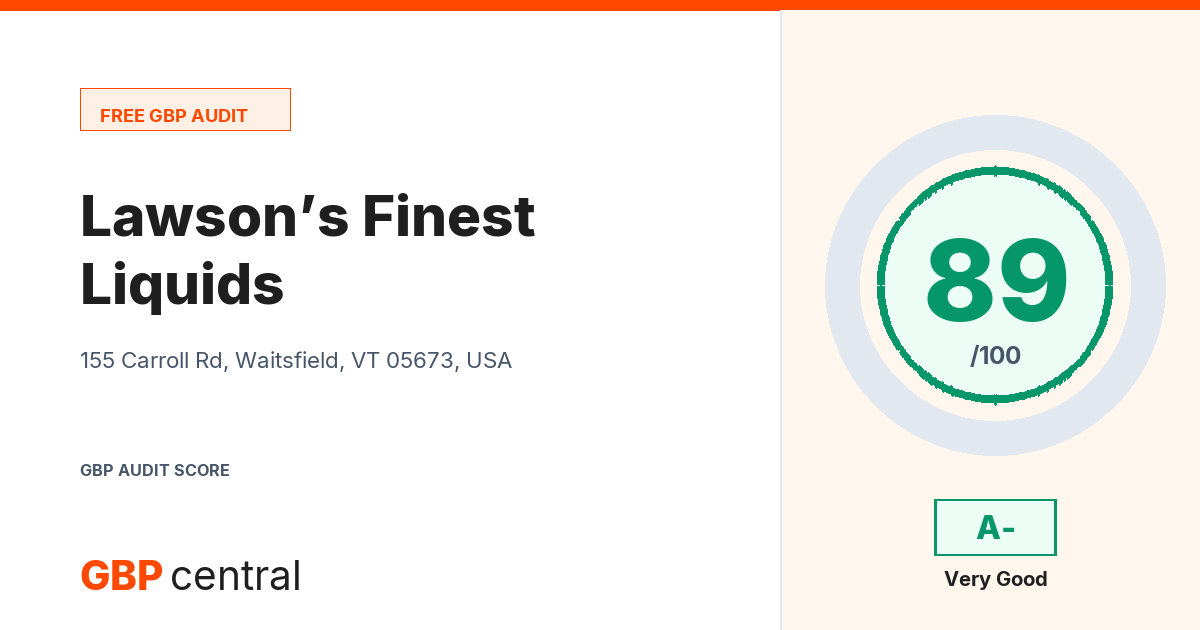The height and width of the screenshot is (630, 1200).
Task: Click the A- grade badge
Action: (x=995, y=527)
